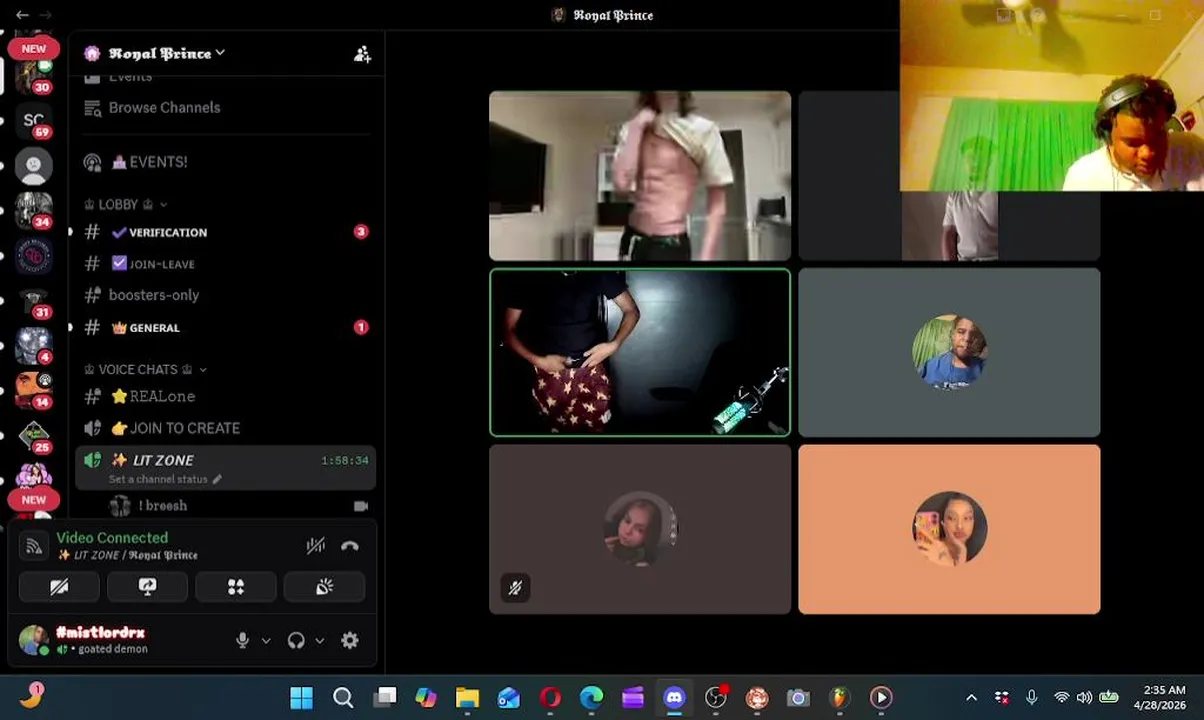
Task: Toggle microphone mute in user panel
Action: [x=242, y=640]
